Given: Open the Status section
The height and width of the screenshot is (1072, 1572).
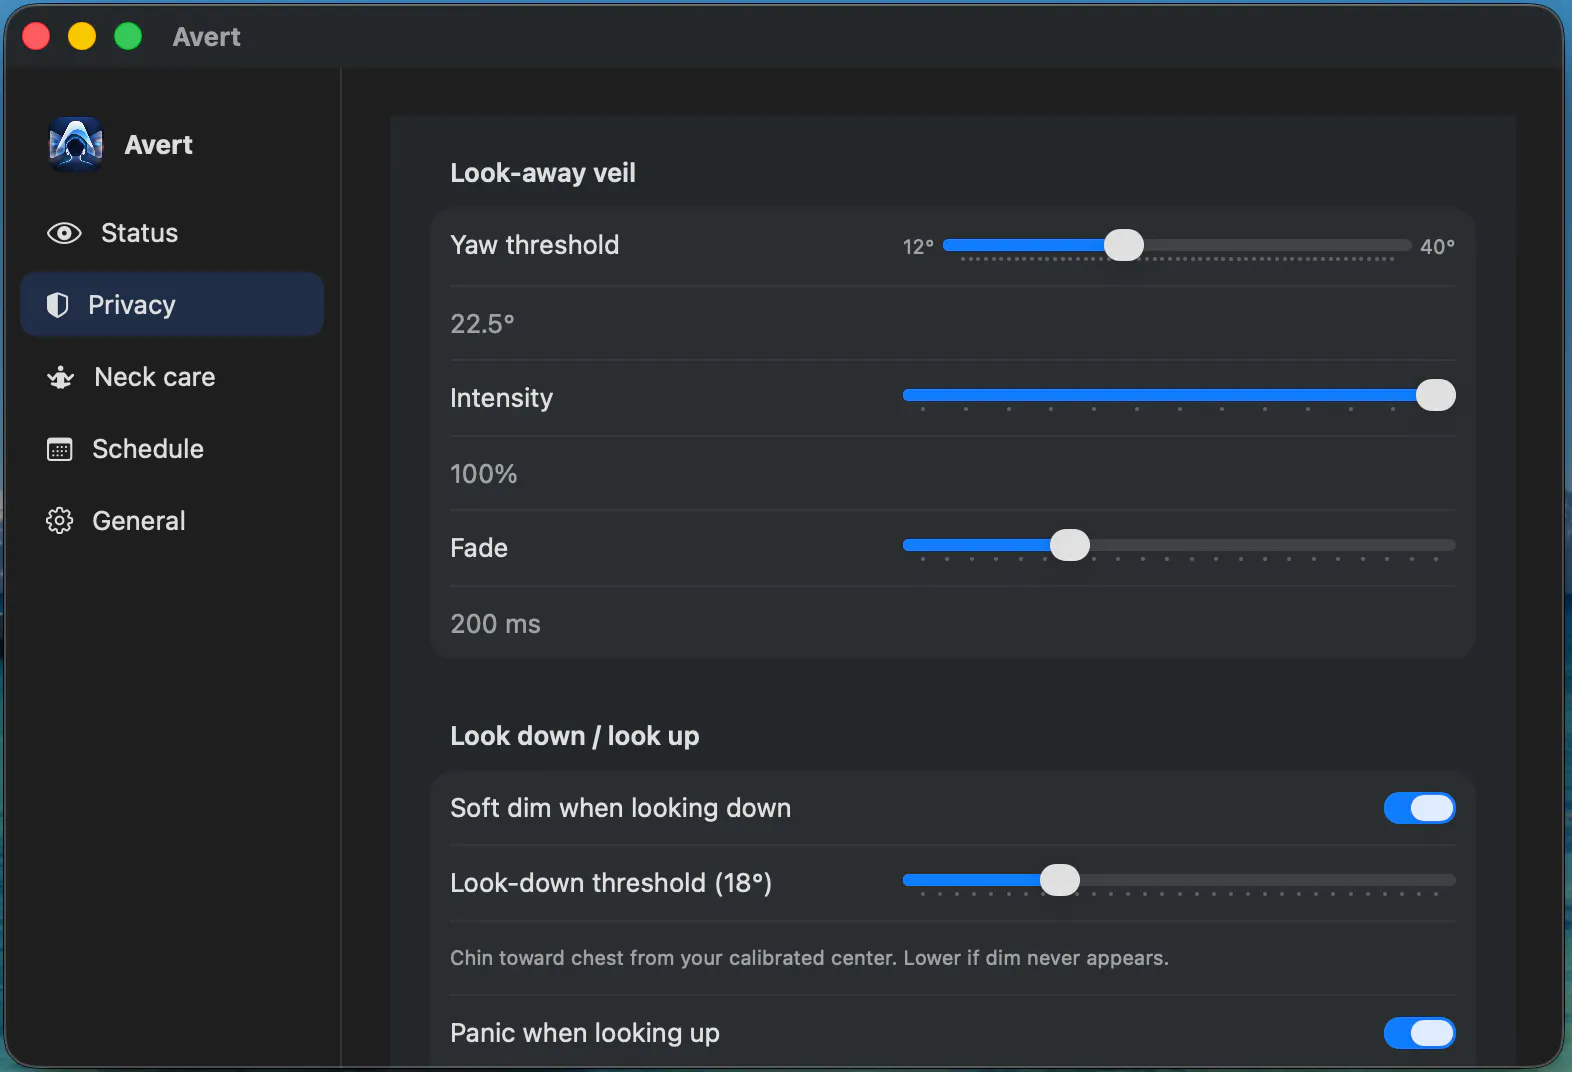Looking at the screenshot, I should 172,233.
